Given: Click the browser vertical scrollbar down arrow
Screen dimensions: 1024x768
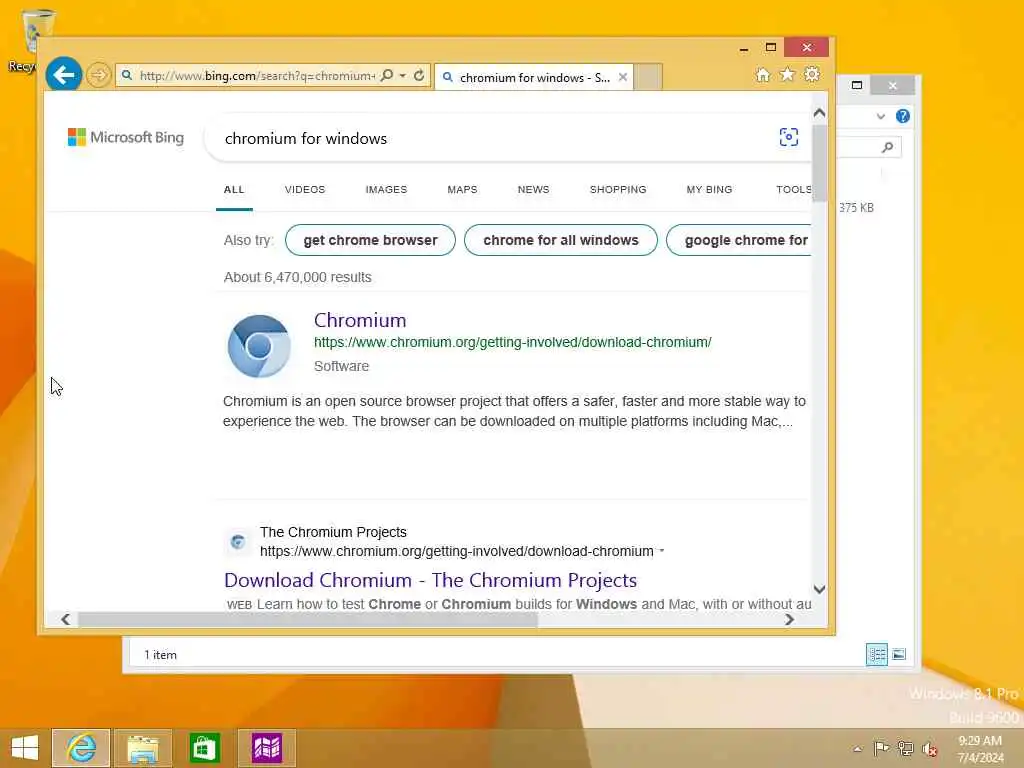Looking at the screenshot, I should pos(820,589).
